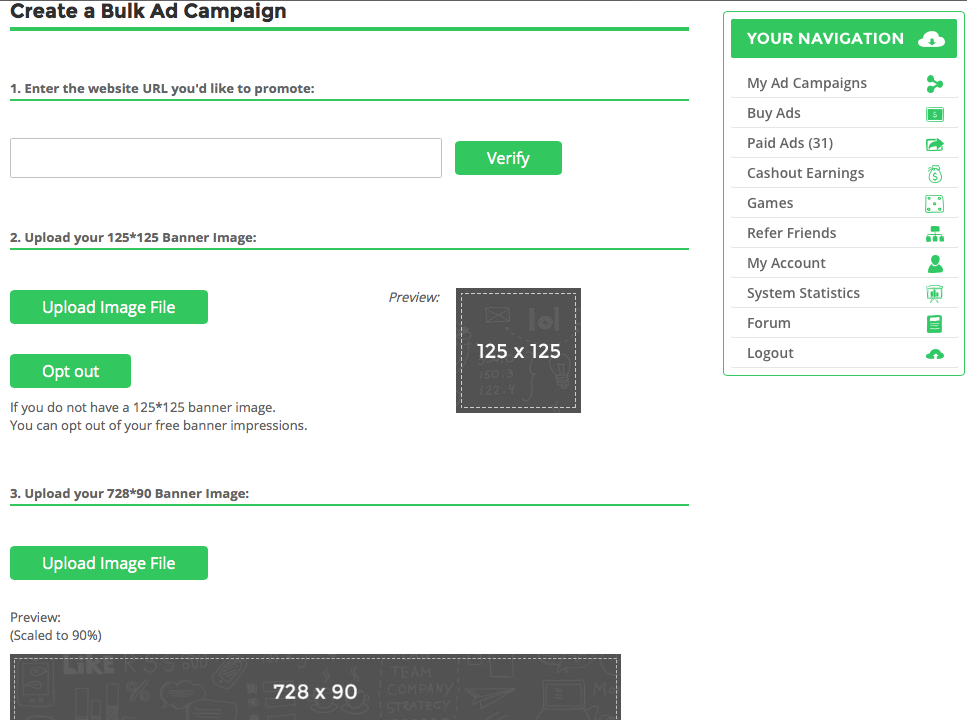
Task: Open the My Ad Campaigns menu item
Action: [806, 84]
